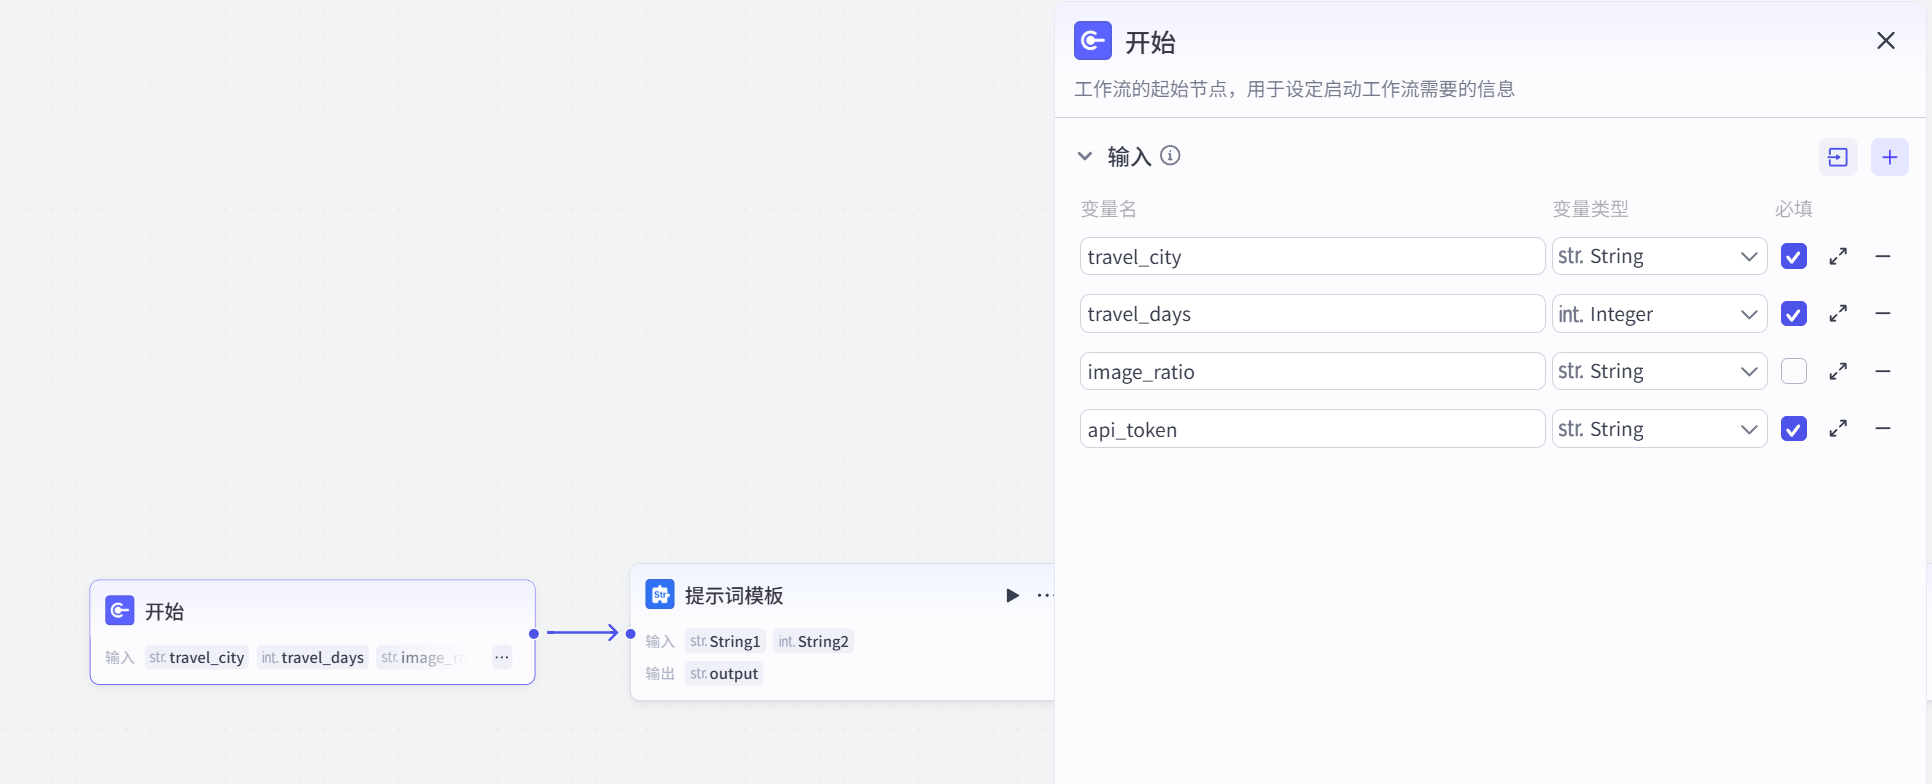Expand image_ratio row details icon
Image resolution: width=1932 pixels, height=784 pixels.
pyautogui.click(x=1838, y=371)
